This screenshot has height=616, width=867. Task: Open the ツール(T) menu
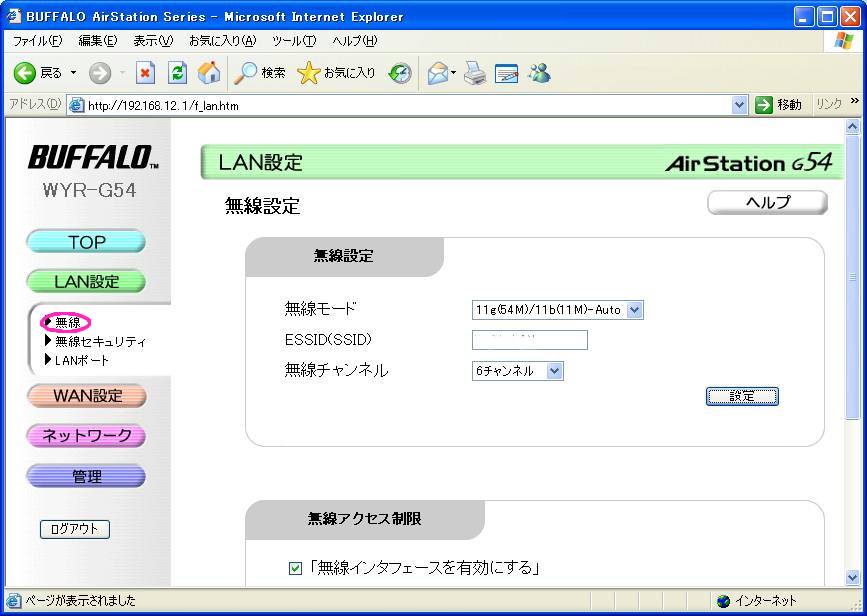point(293,41)
